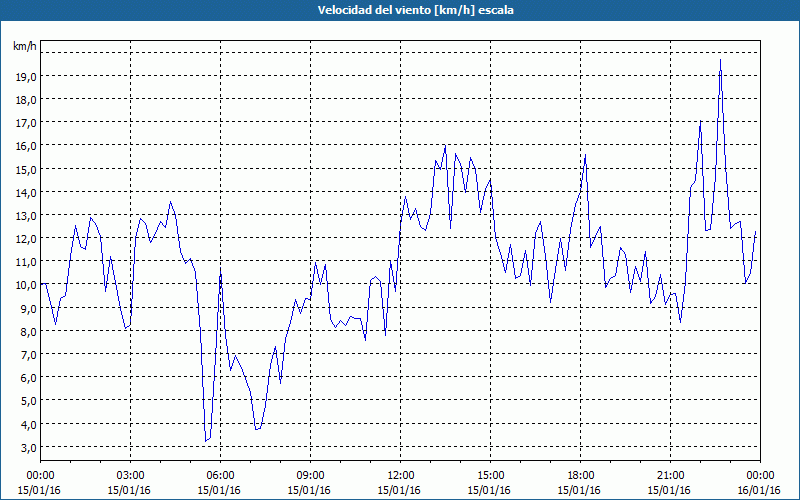Click the 8,0 y-axis value

click(28, 332)
